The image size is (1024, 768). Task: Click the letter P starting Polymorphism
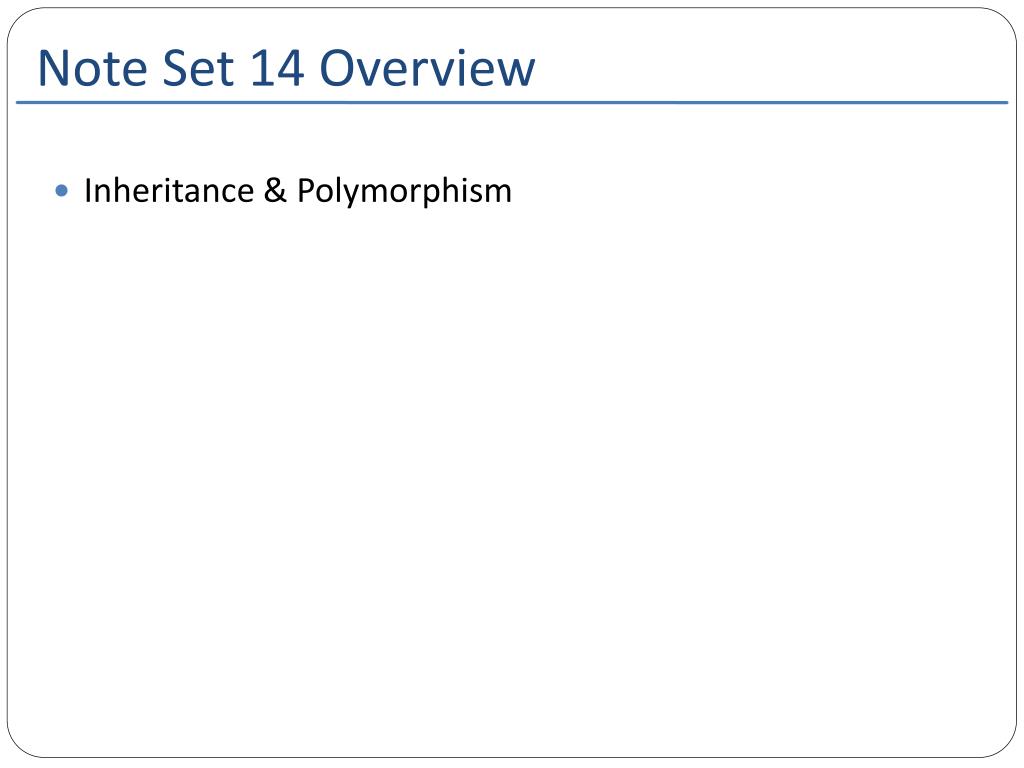point(306,191)
